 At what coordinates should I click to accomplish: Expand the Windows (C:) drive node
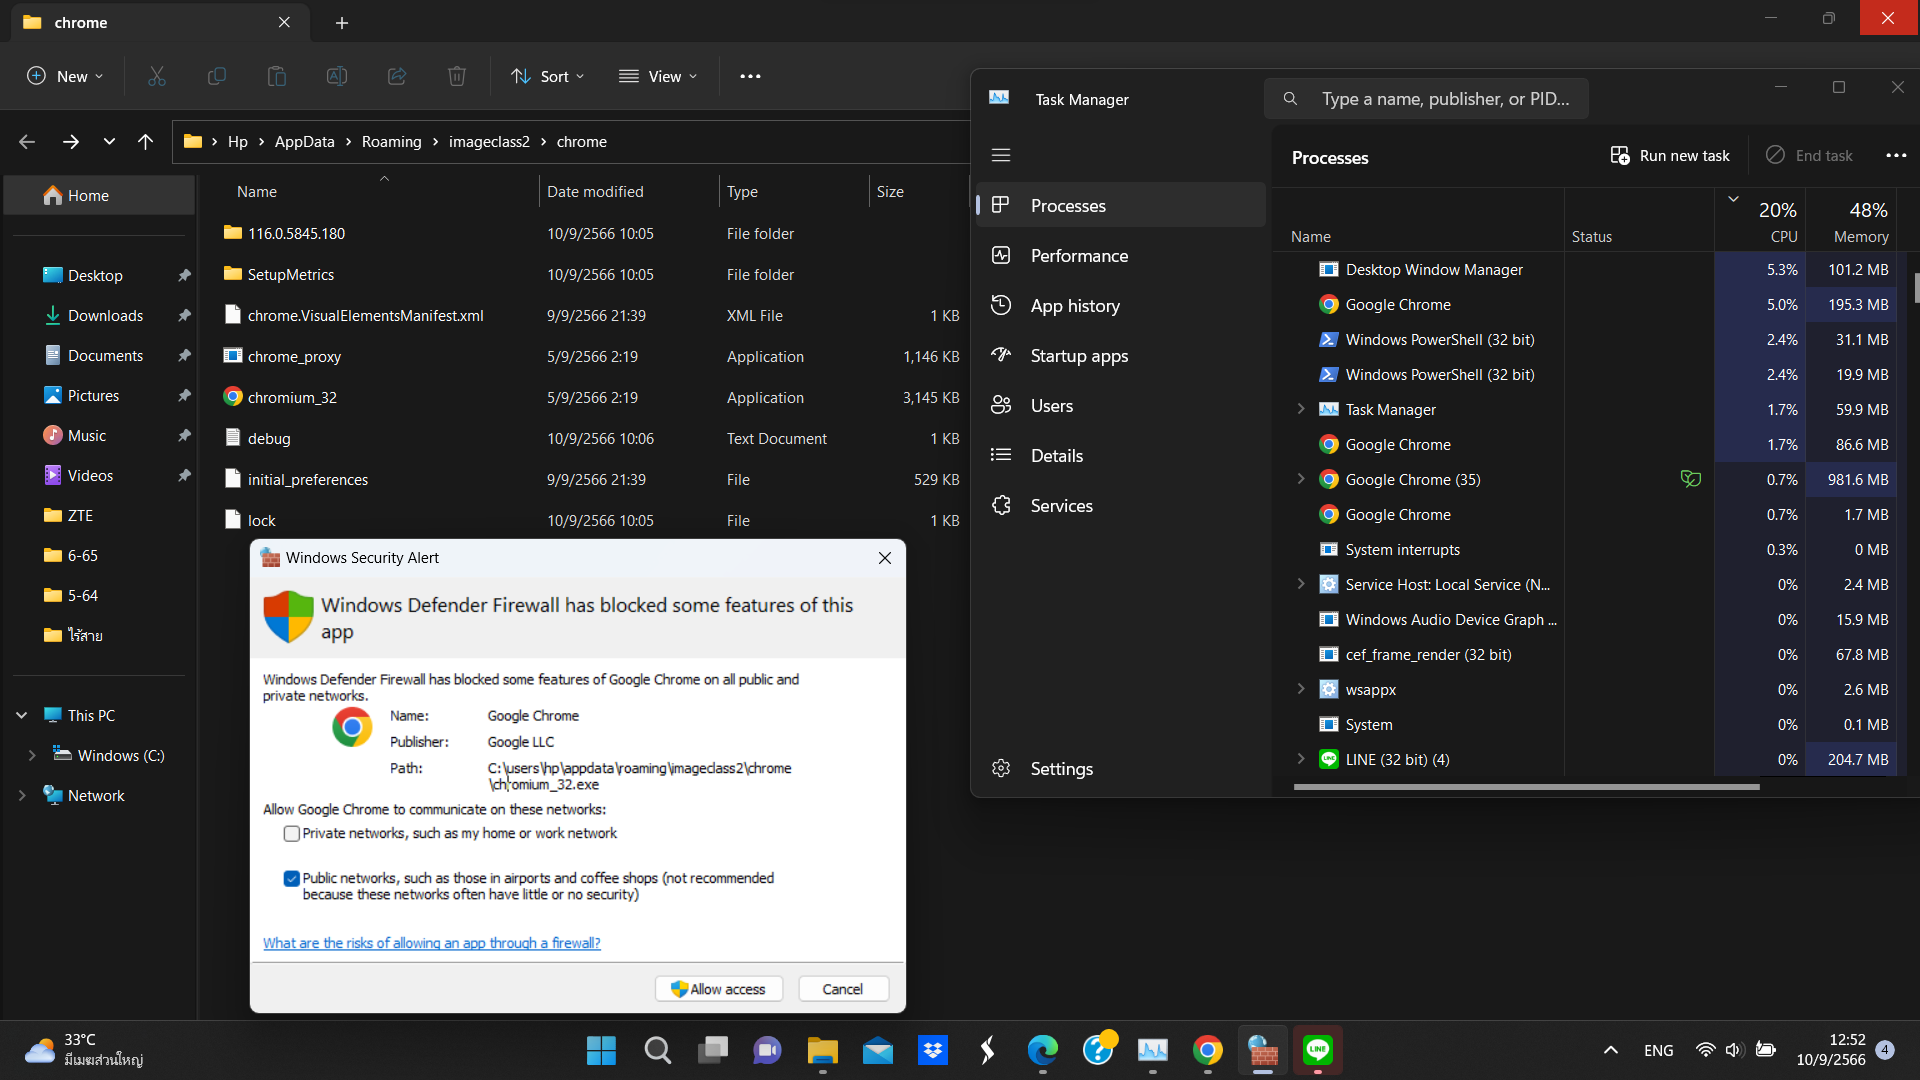tap(32, 756)
